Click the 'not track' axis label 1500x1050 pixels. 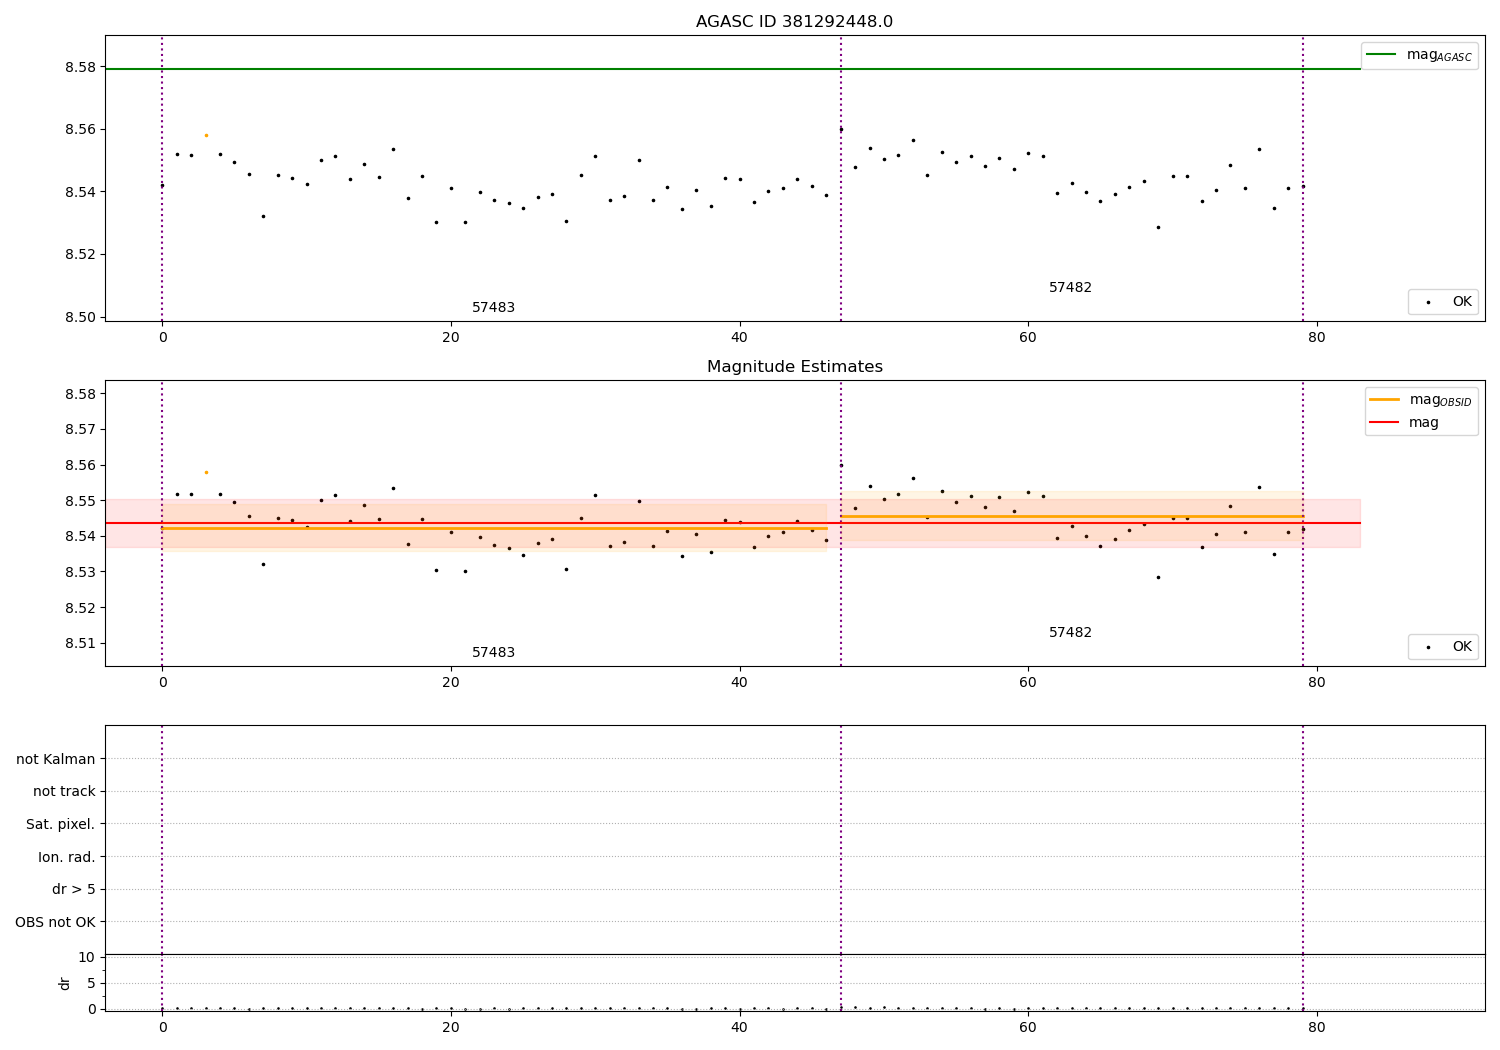click(x=64, y=791)
